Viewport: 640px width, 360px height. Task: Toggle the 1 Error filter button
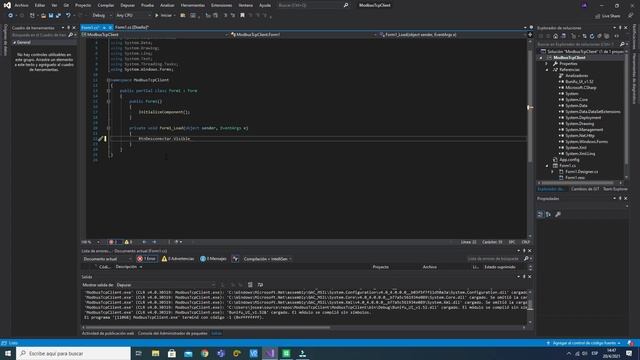(x=147, y=259)
